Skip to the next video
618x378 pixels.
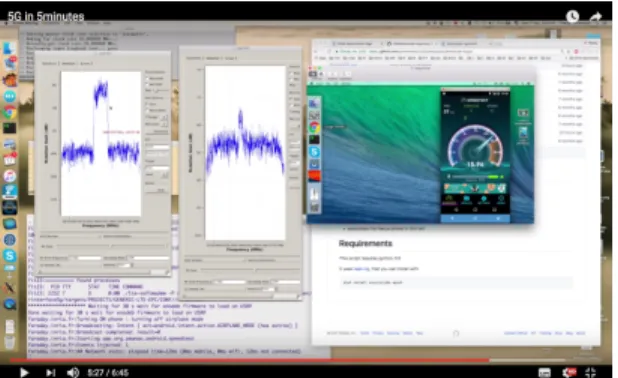[50, 372]
